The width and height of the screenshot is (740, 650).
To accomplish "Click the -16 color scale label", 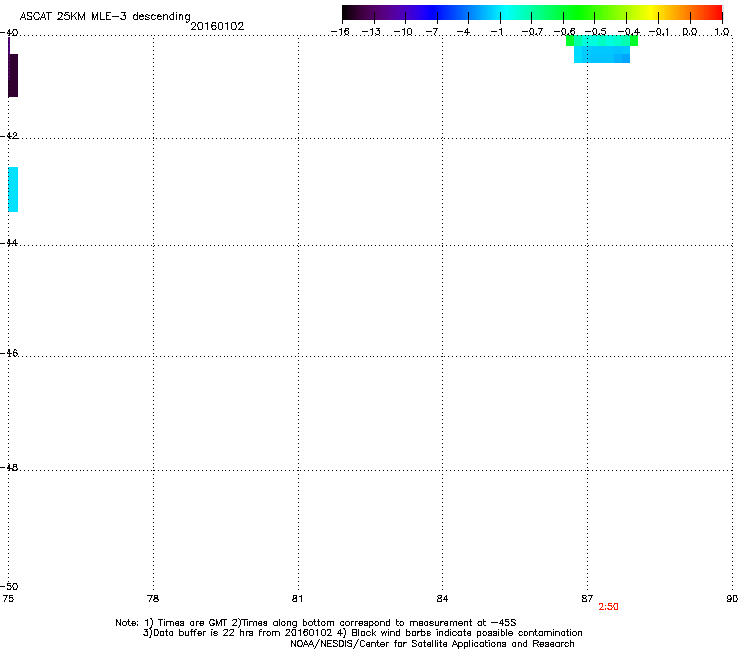I will click(340, 32).
